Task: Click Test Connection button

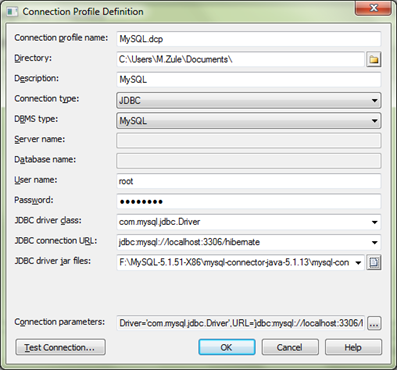Action: tap(60, 347)
